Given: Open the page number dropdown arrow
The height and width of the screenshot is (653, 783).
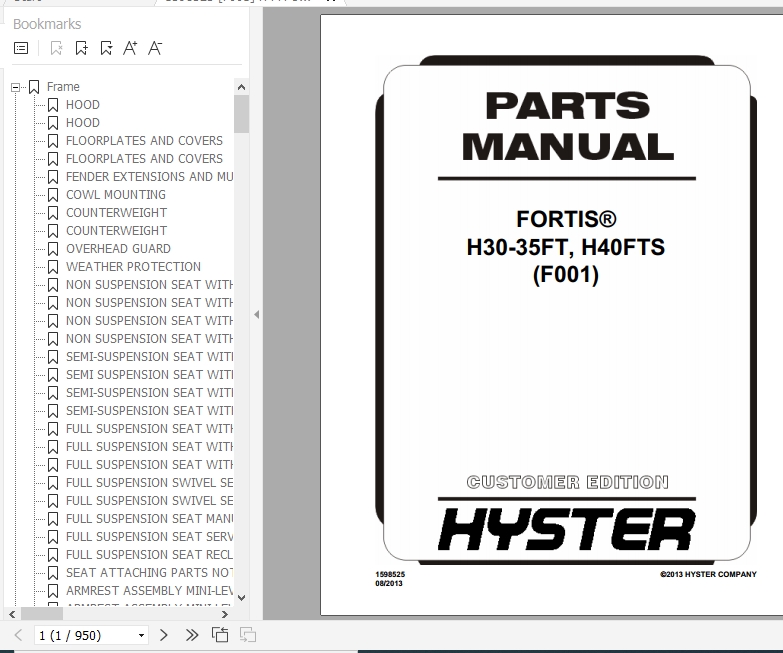Looking at the screenshot, I should 141,635.
